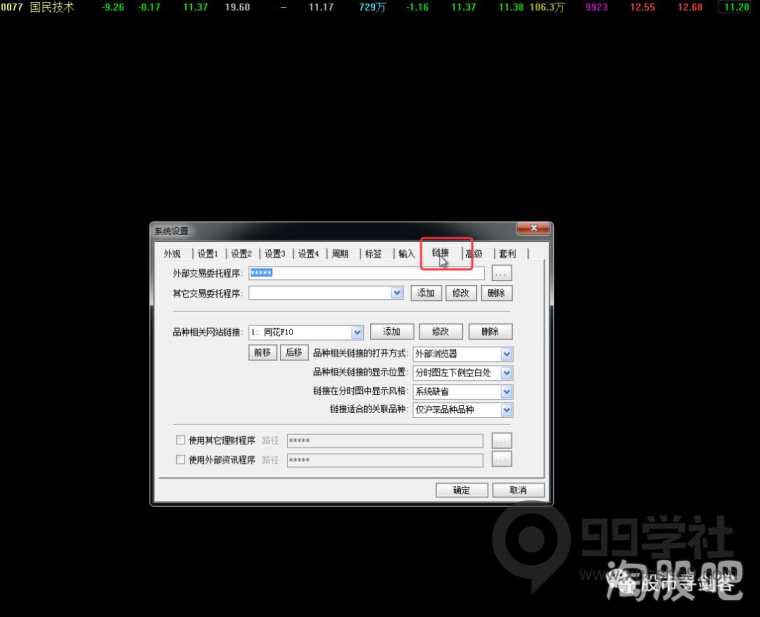This screenshot has width=760, height=617.
Task: Click stock name 国民技术 in quote row
Action: point(52,7)
